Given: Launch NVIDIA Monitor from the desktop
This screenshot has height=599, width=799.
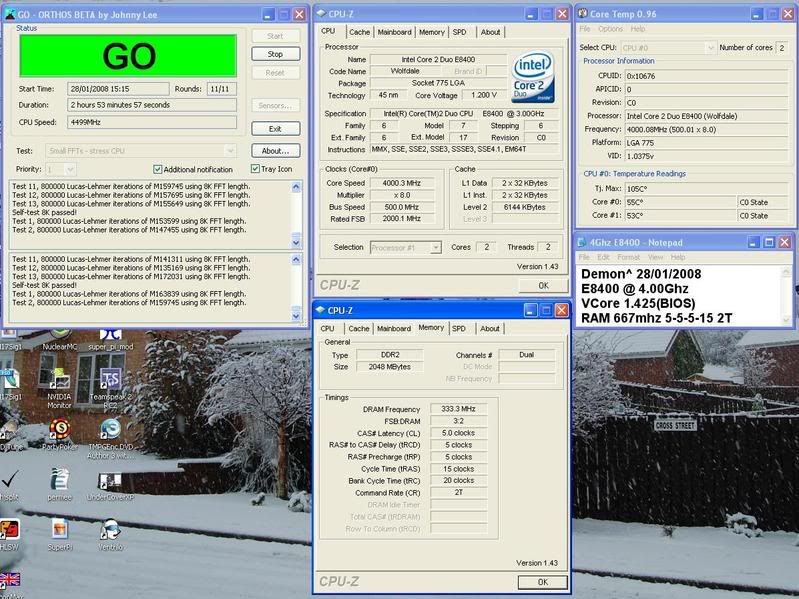Looking at the screenshot, I should point(60,388).
